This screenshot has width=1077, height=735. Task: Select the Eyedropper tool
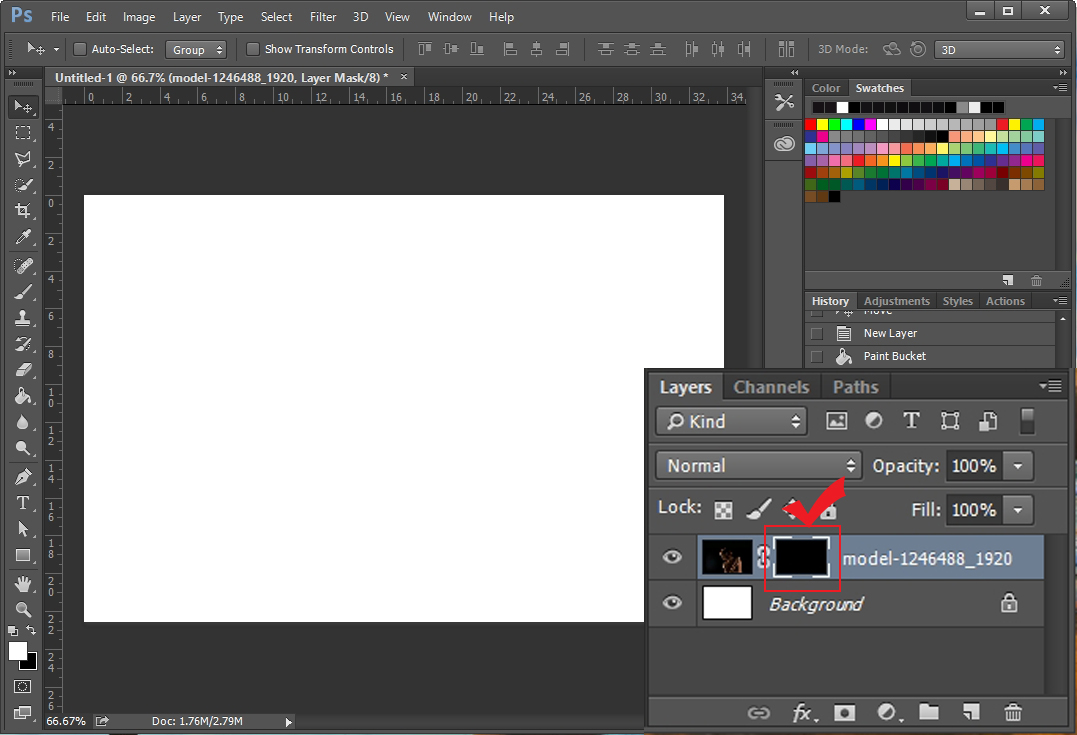23,238
